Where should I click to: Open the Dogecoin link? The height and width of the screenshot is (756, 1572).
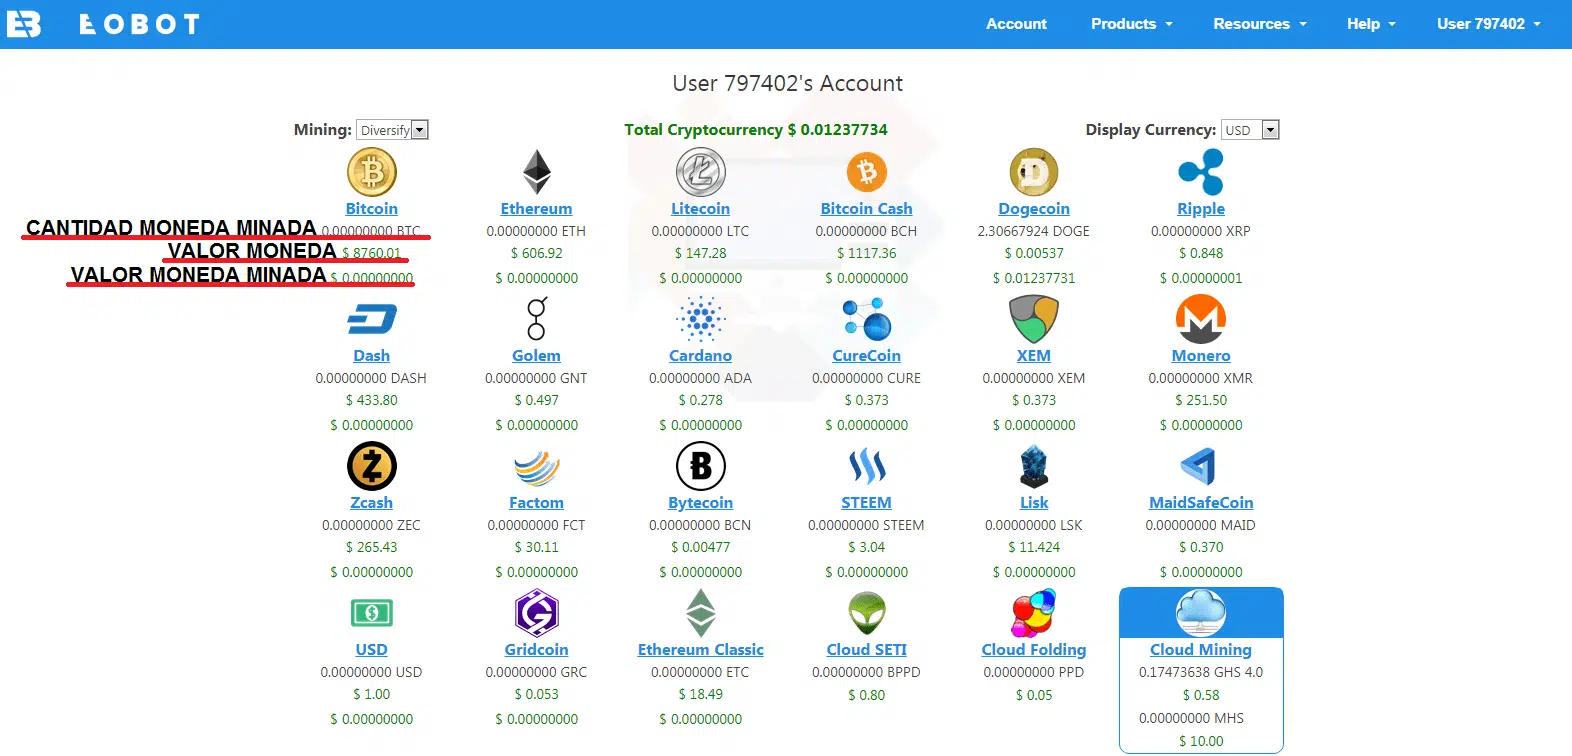(1034, 209)
